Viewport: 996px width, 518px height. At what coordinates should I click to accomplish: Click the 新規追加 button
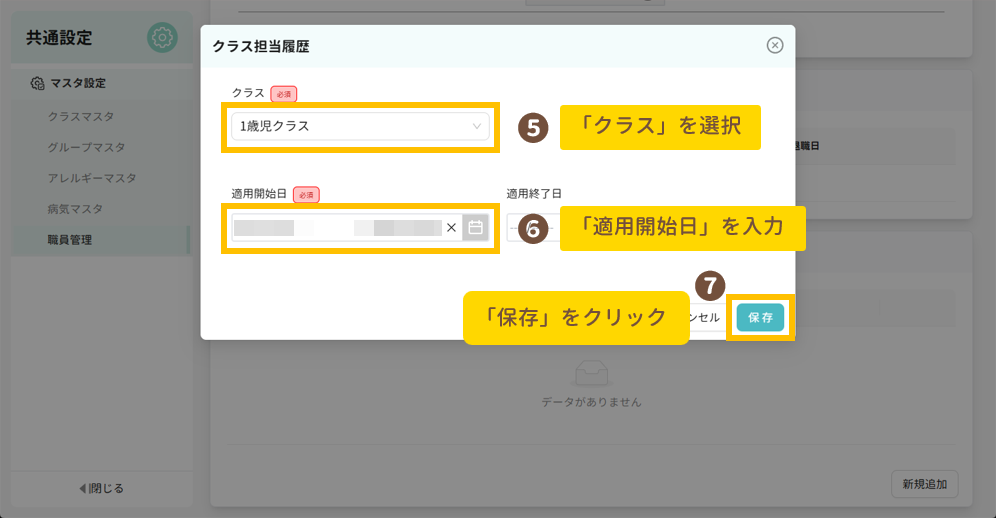(924, 484)
